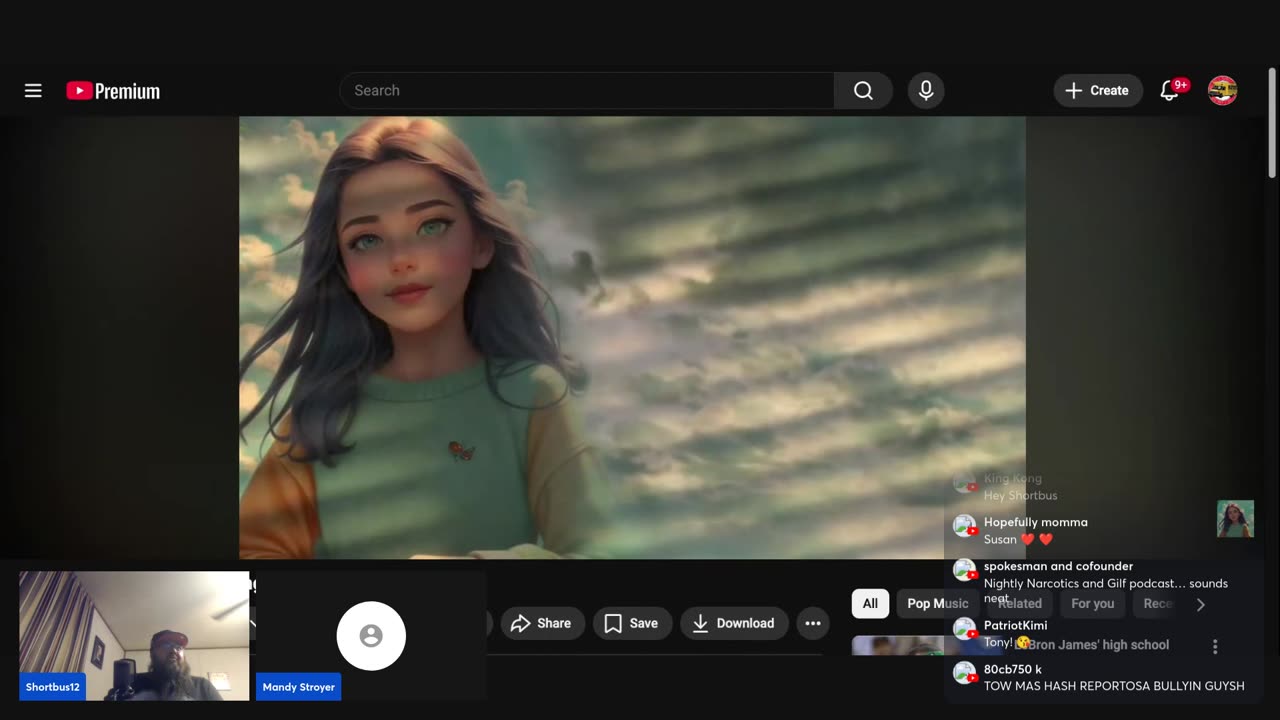Show more filter chips with right arrow
Viewport: 1280px width, 720px height.
1200,604
